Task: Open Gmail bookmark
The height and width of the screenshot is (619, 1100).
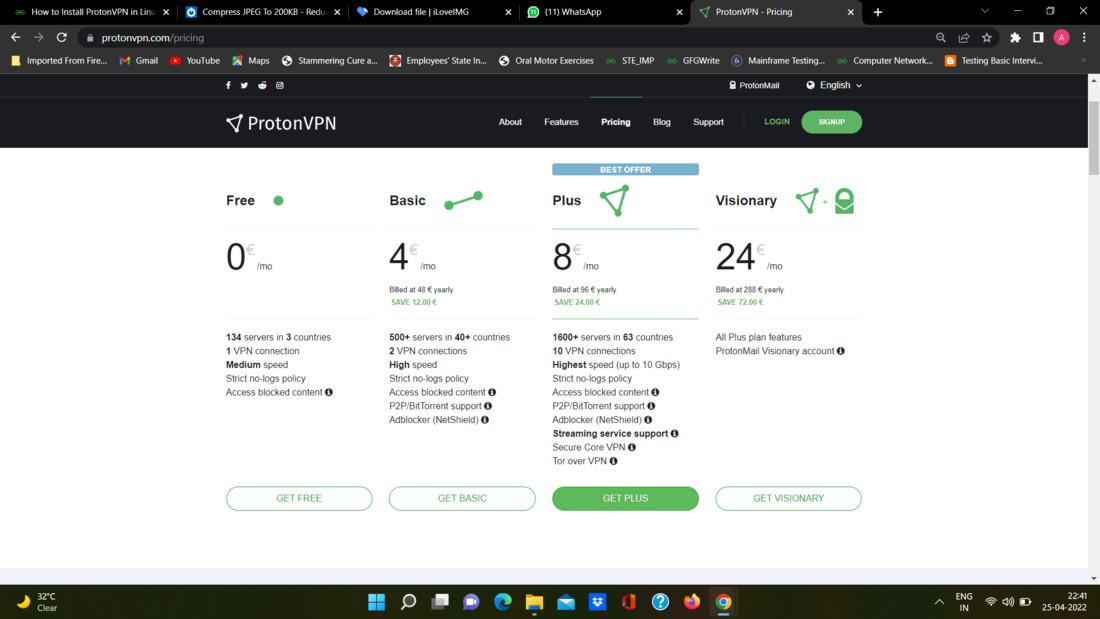Action: pos(139,60)
